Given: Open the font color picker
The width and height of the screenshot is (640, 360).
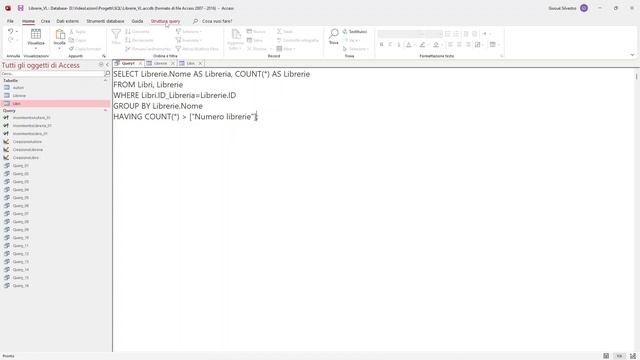Looking at the screenshot, I should [409, 44].
